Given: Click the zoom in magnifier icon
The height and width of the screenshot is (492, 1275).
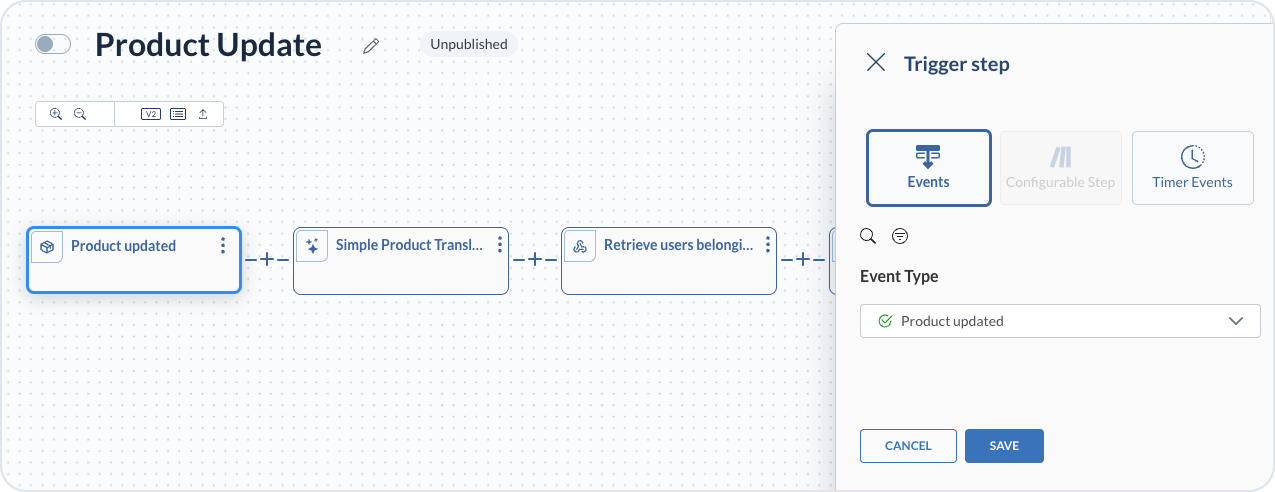Looking at the screenshot, I should [x=56, y=114].
